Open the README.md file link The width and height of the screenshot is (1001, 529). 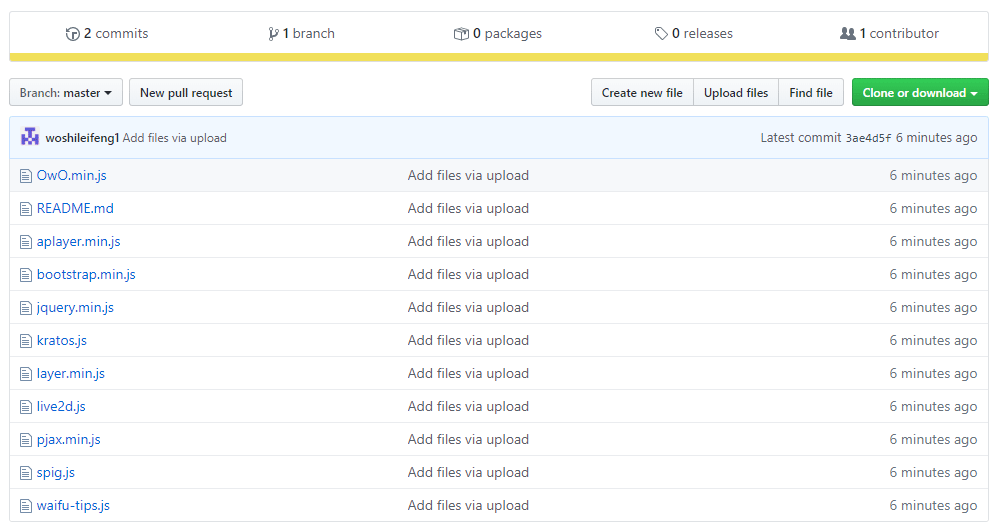(75, 209)
